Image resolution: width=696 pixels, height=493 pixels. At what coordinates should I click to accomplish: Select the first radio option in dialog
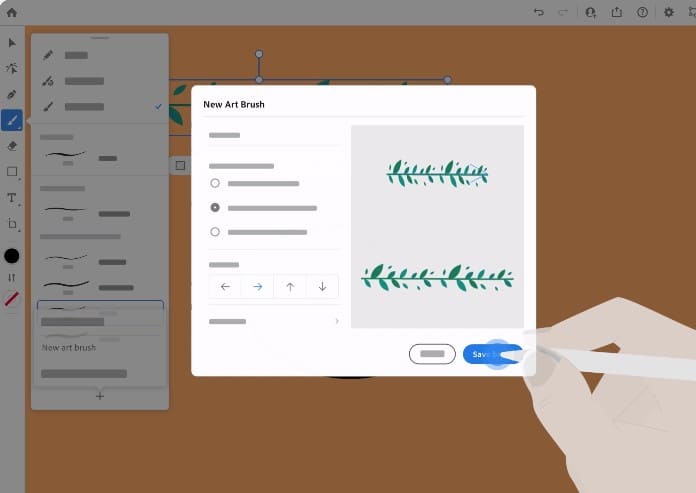pos(215,184)
